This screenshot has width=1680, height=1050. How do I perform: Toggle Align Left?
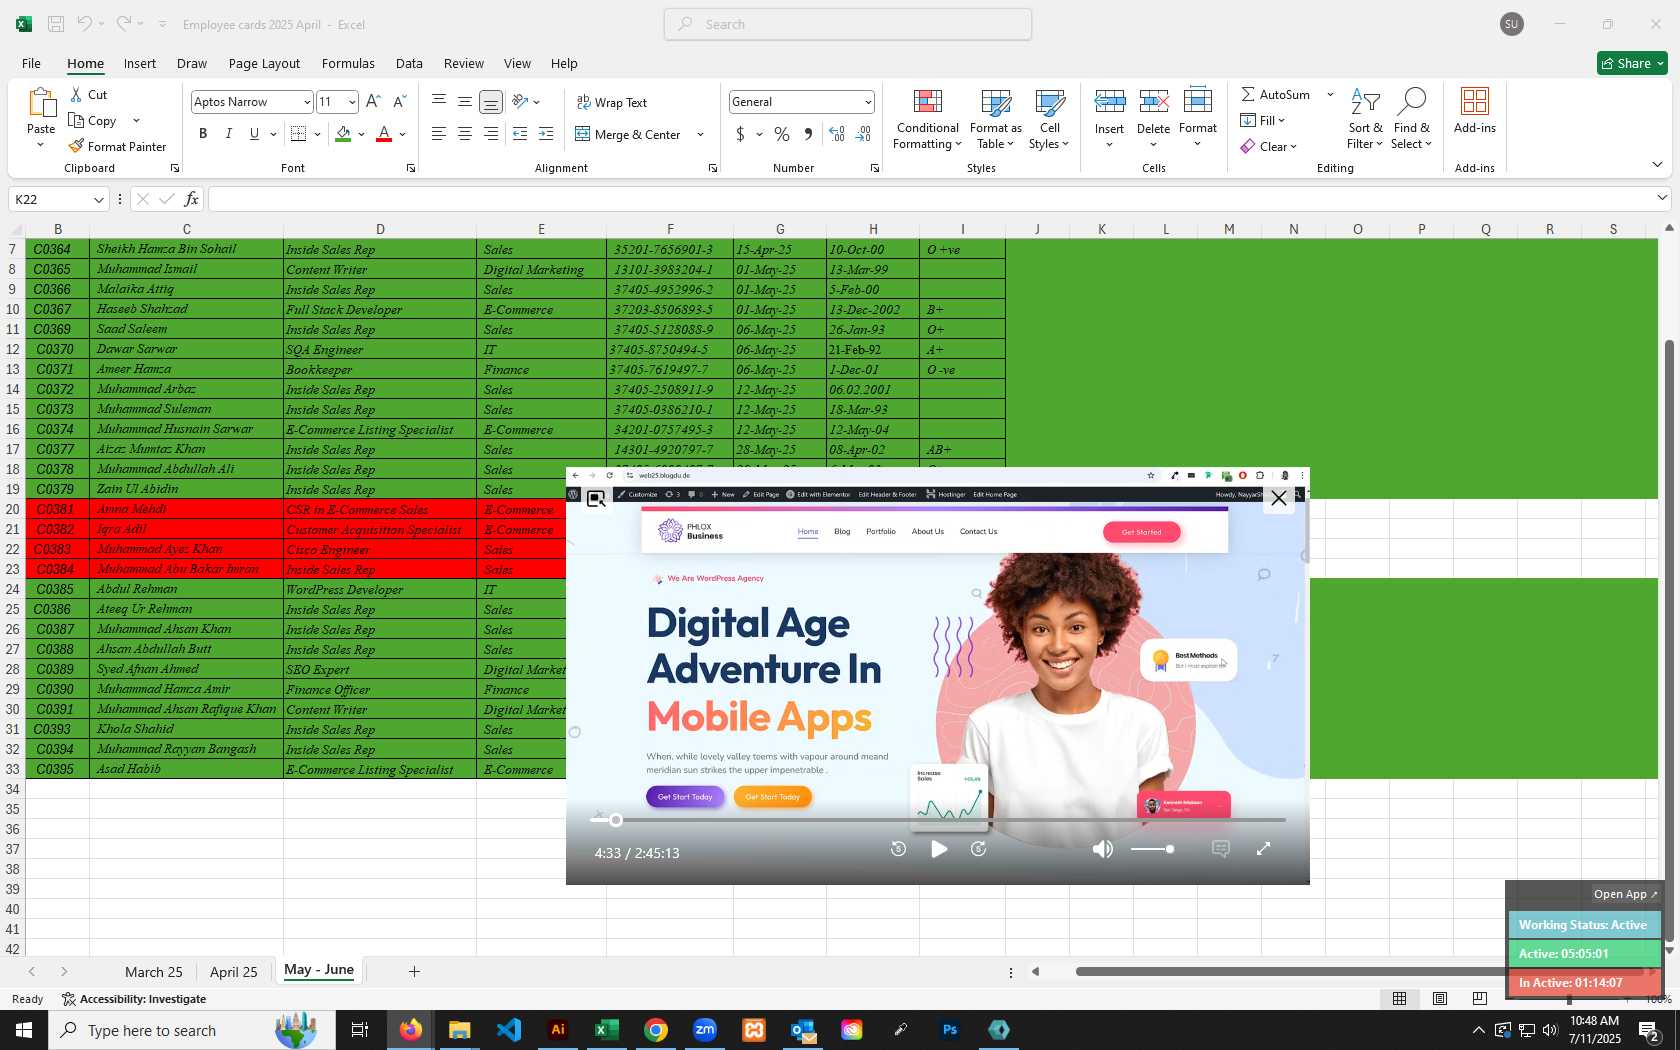(x=439, y=134)
